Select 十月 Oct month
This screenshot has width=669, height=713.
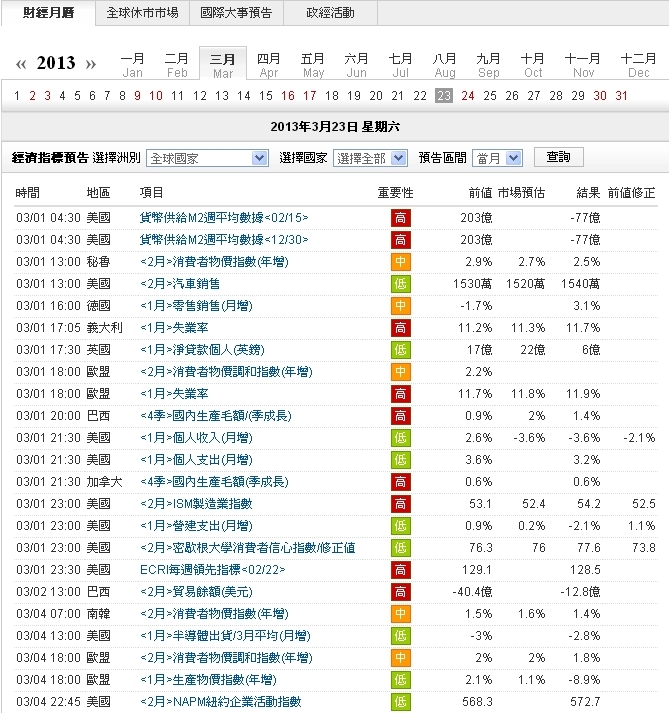click(533, 65)
